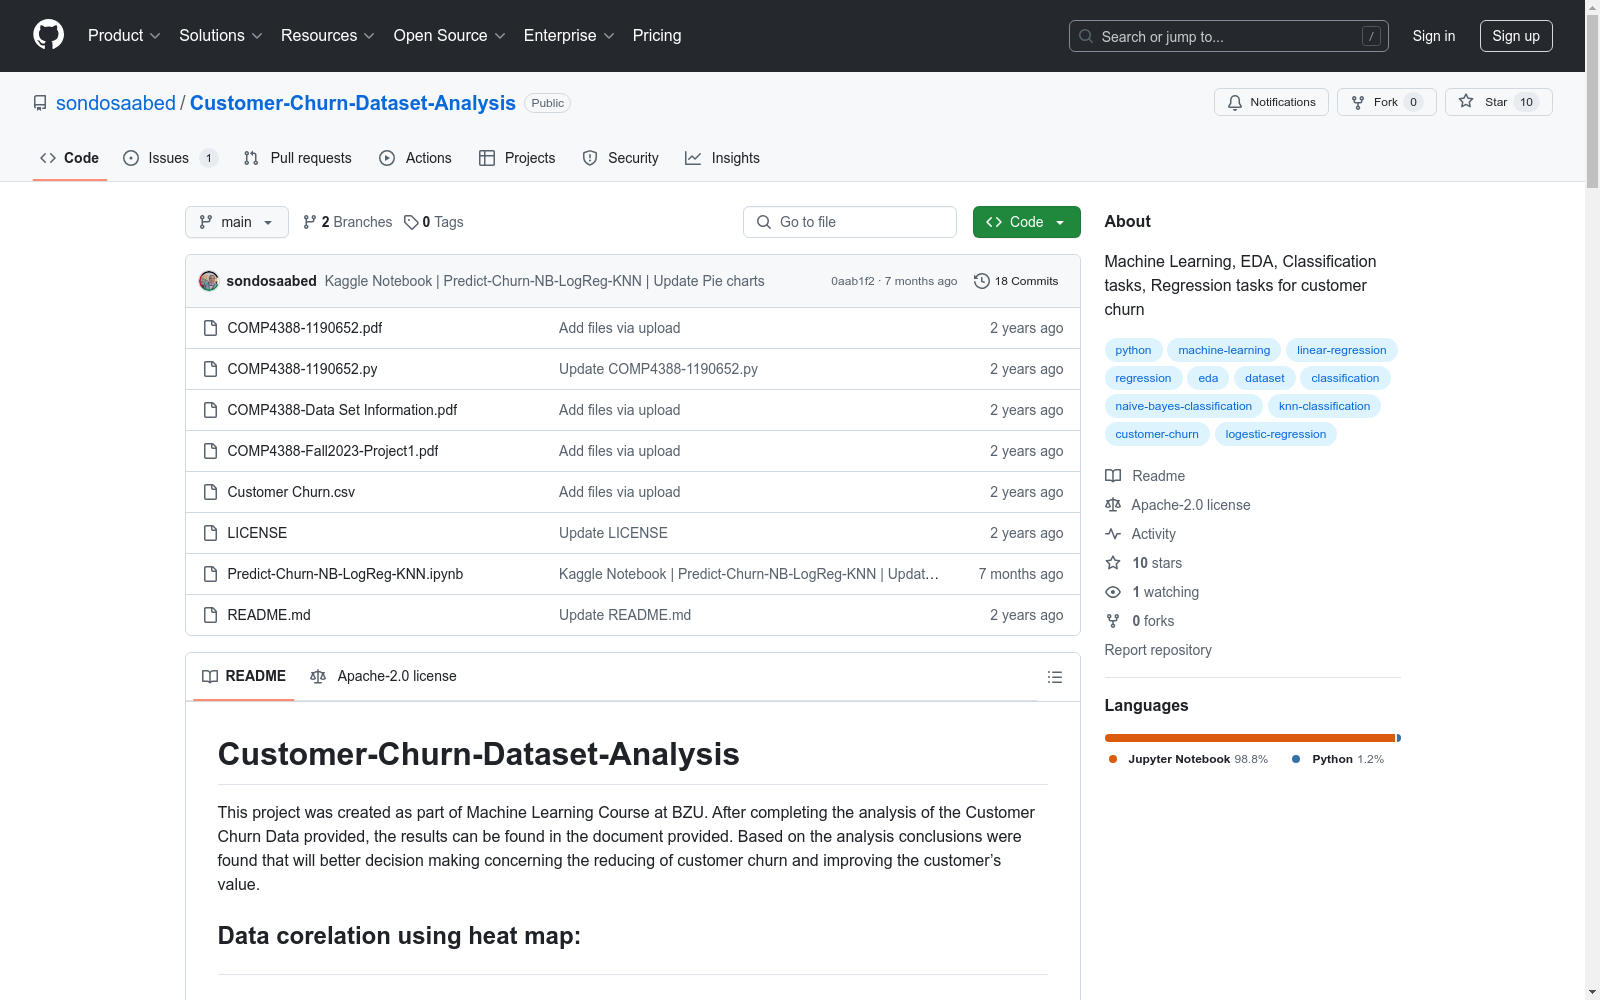Click the Python 1.2% language entry
1600x1000 pixels.
(x=1338, y=759)
